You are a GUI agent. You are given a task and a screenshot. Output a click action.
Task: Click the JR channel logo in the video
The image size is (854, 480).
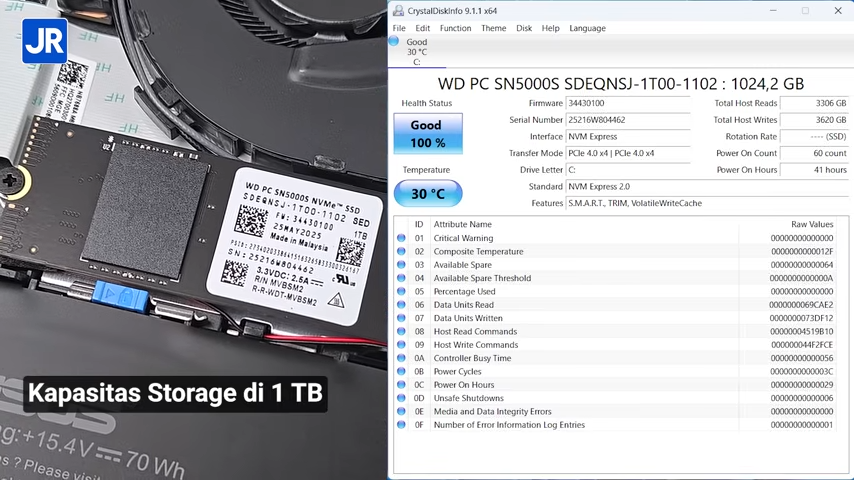(45, 41)
